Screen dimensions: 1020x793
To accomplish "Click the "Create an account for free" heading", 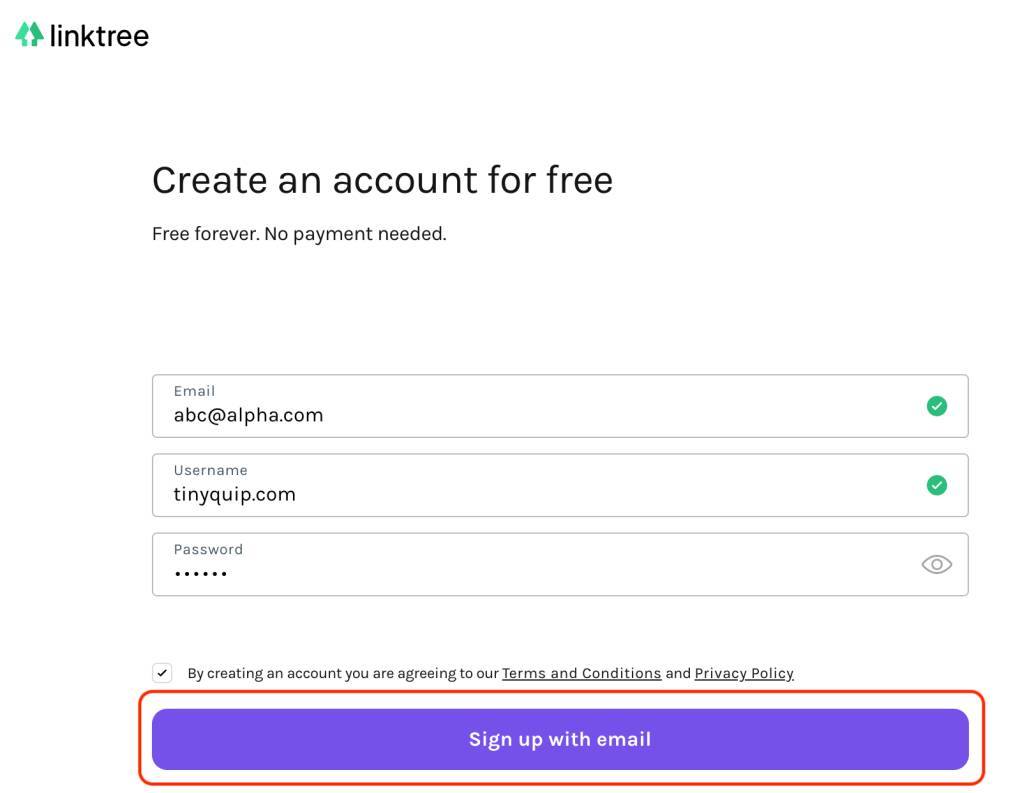I will pos(382,180).
